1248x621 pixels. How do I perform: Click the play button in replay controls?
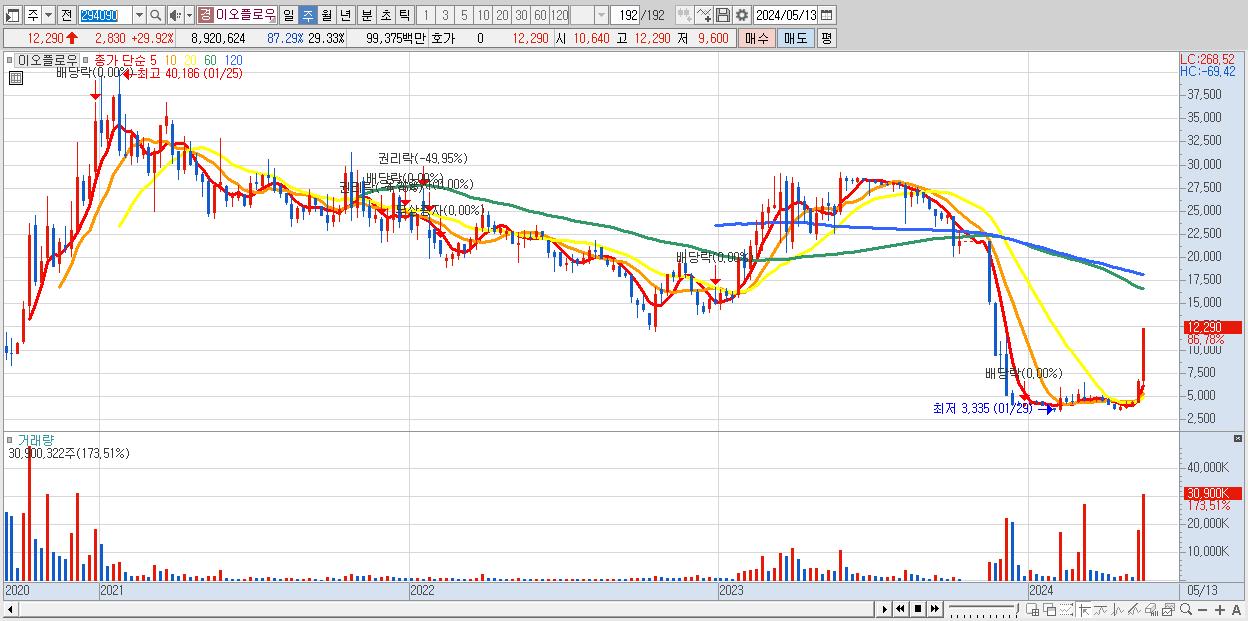click(885, 609)
